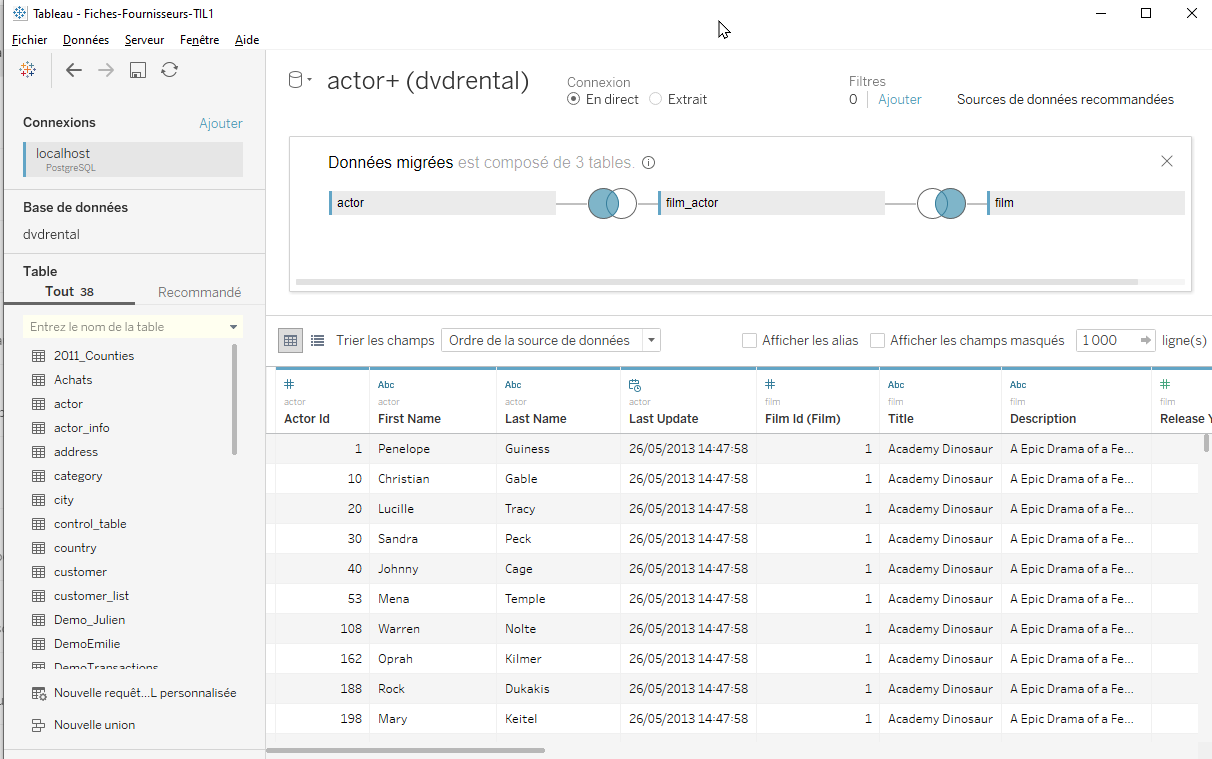Select the En direct connection radio button
Image resolution: width=1212 pixels, height=759 pixels.
point(573,99)
